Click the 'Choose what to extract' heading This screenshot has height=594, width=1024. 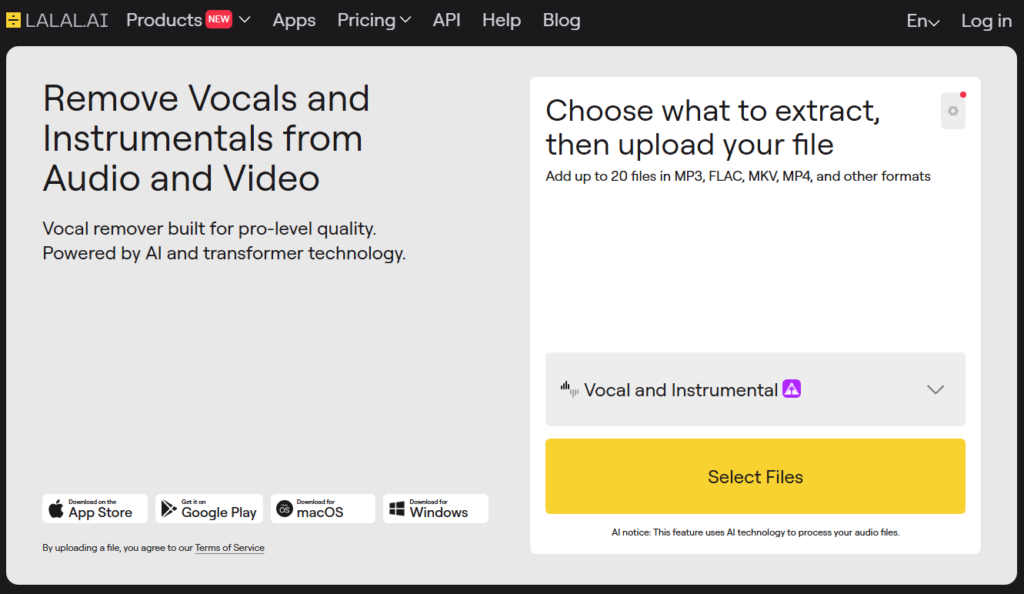[x=712, y=127]
